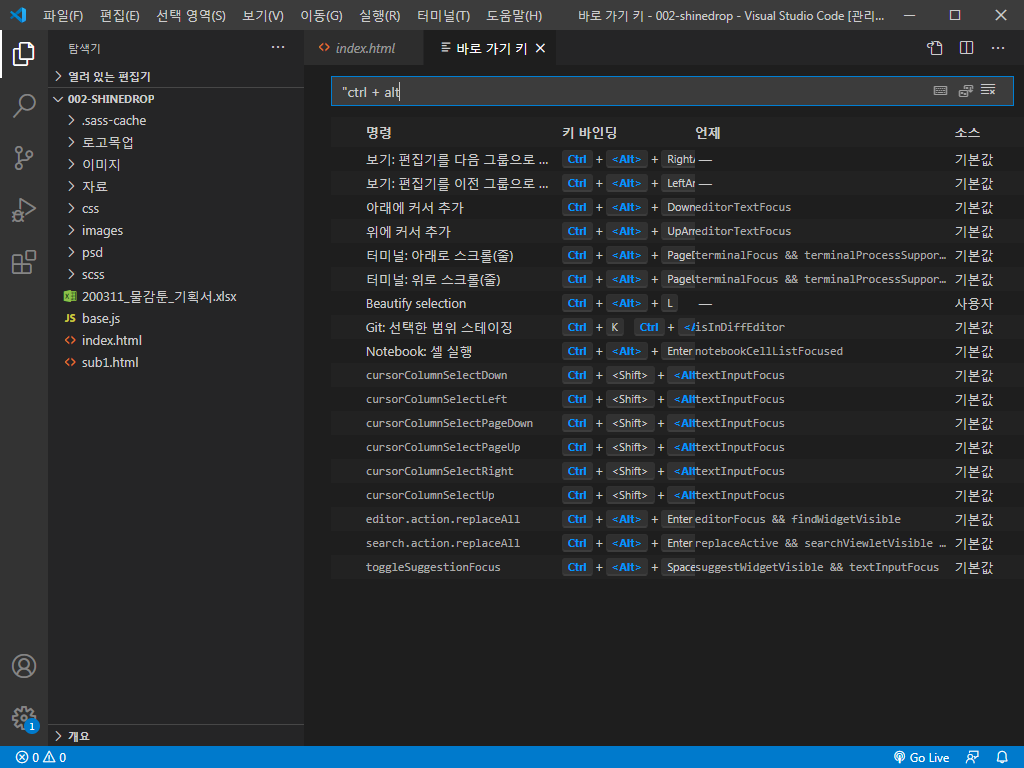
Task: Close the 바로 가기 키 tab
Action: point(540,48)
